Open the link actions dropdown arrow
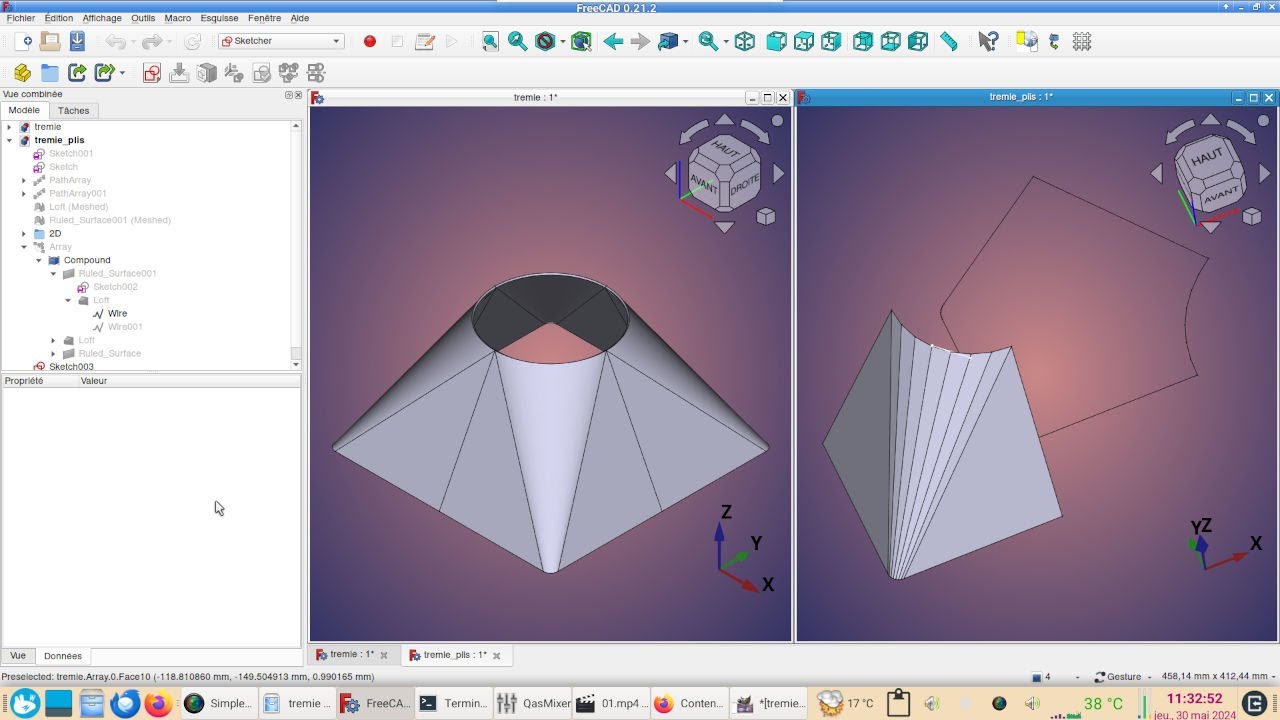The height and width of the screenshot is (720, 1280). tap(122, 73)
